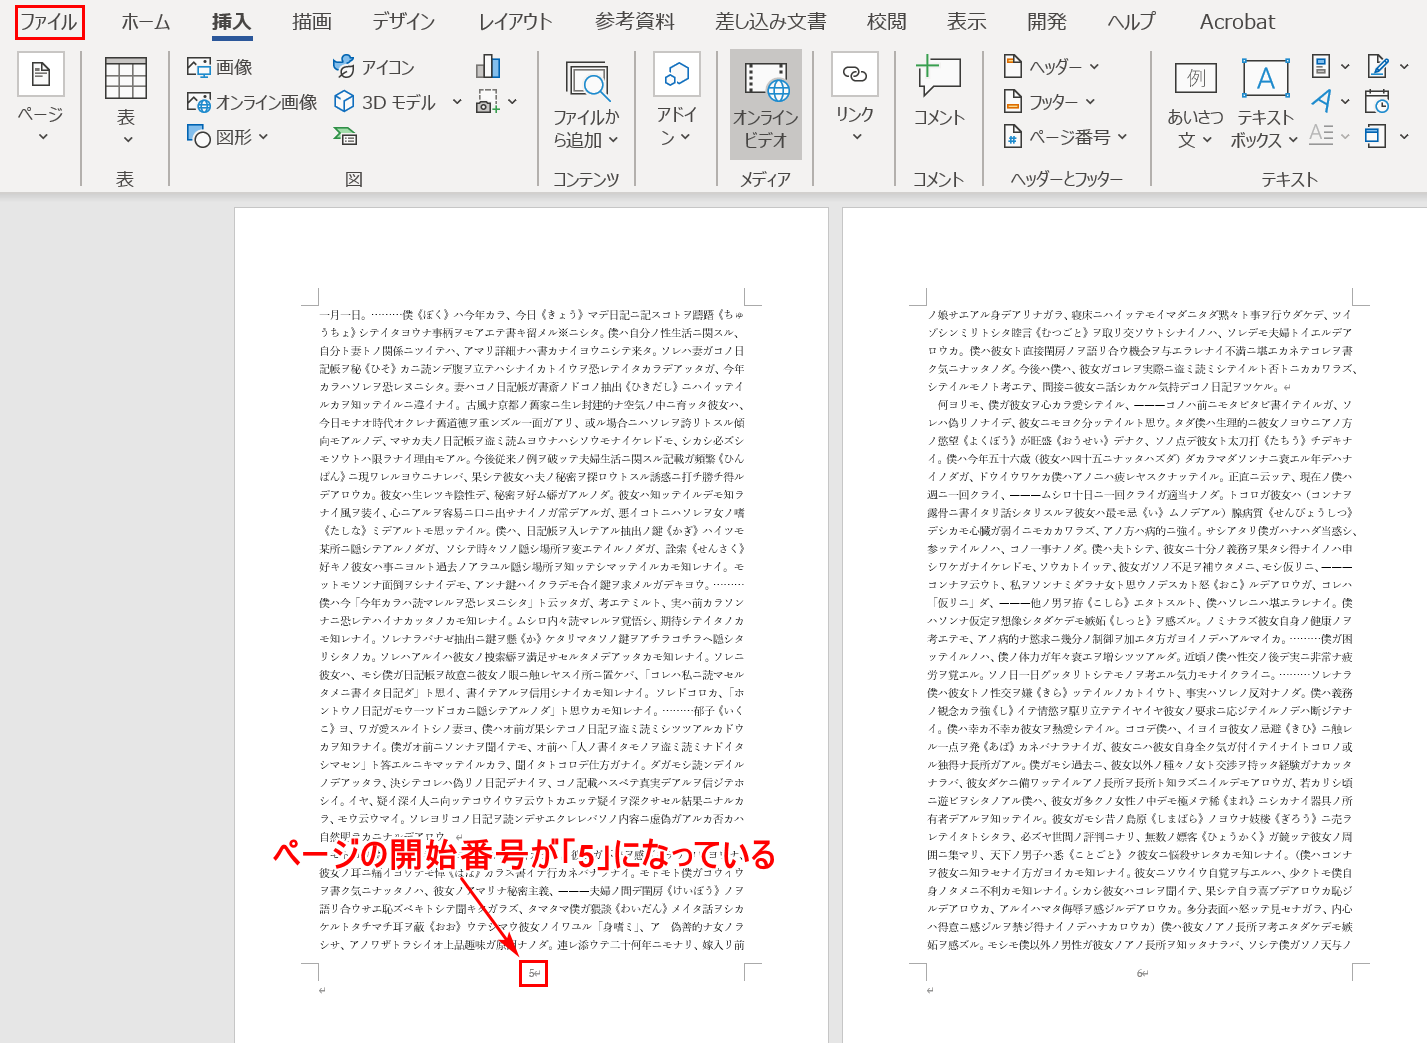The width and height of the screenshot is (1427, 1043).
Task: Click page number 5 in first page footer
Action: click(532, 973)
